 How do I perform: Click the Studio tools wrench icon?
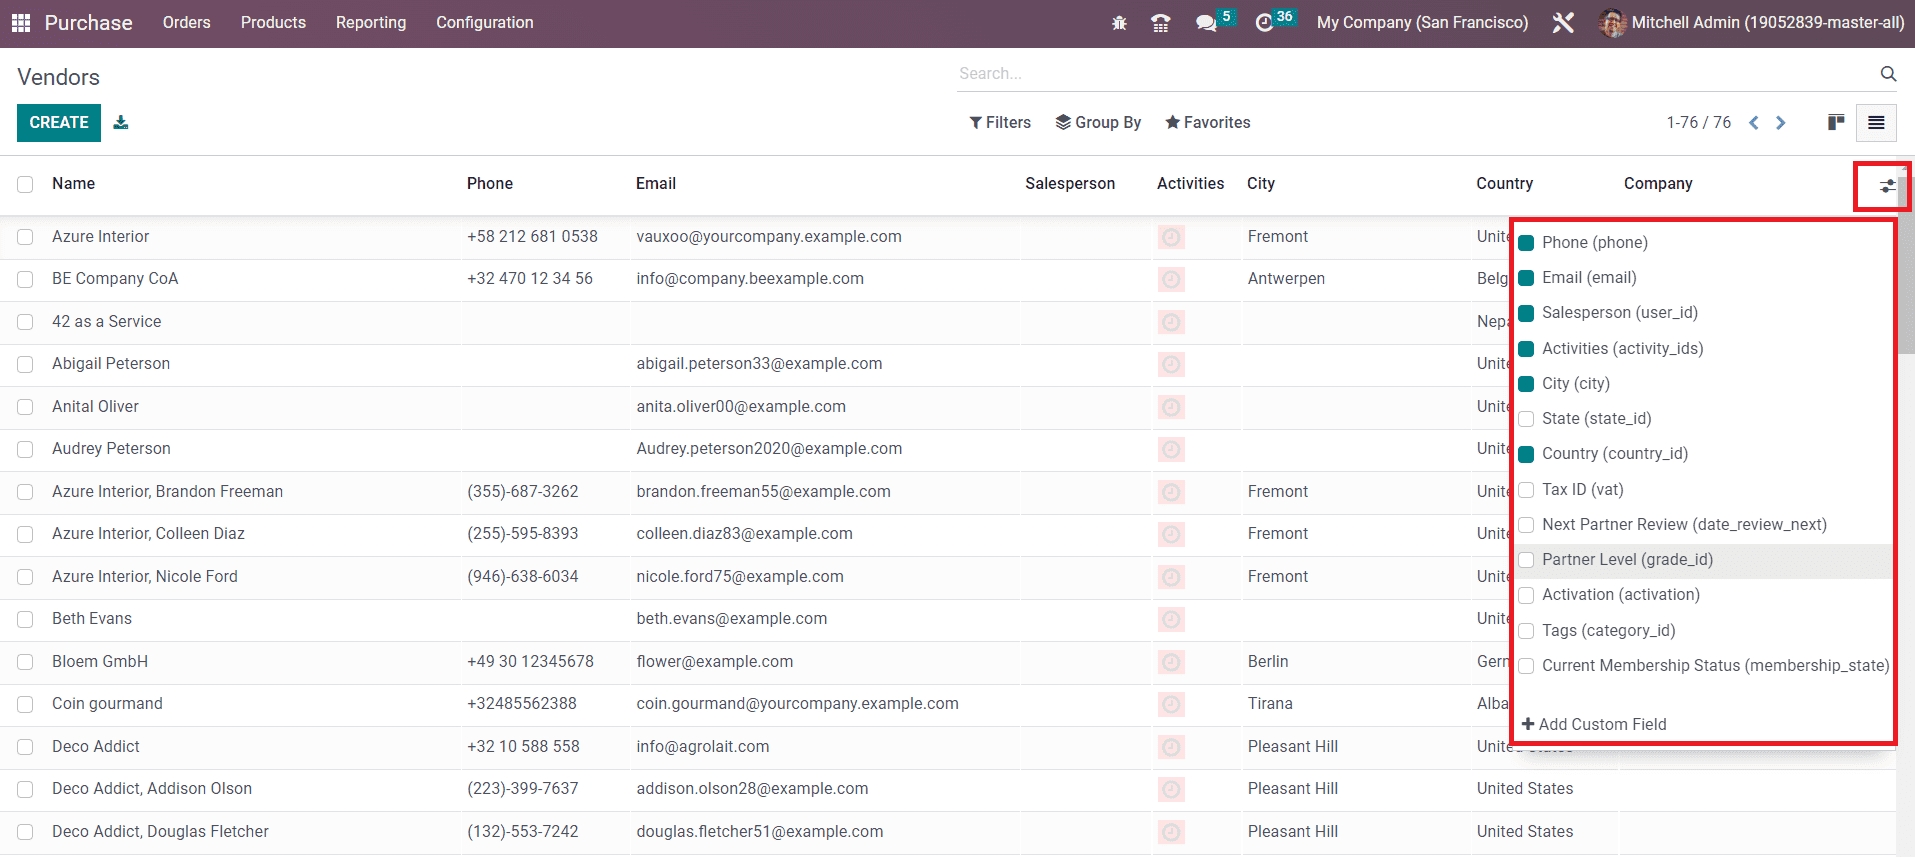coord(1563,23)
